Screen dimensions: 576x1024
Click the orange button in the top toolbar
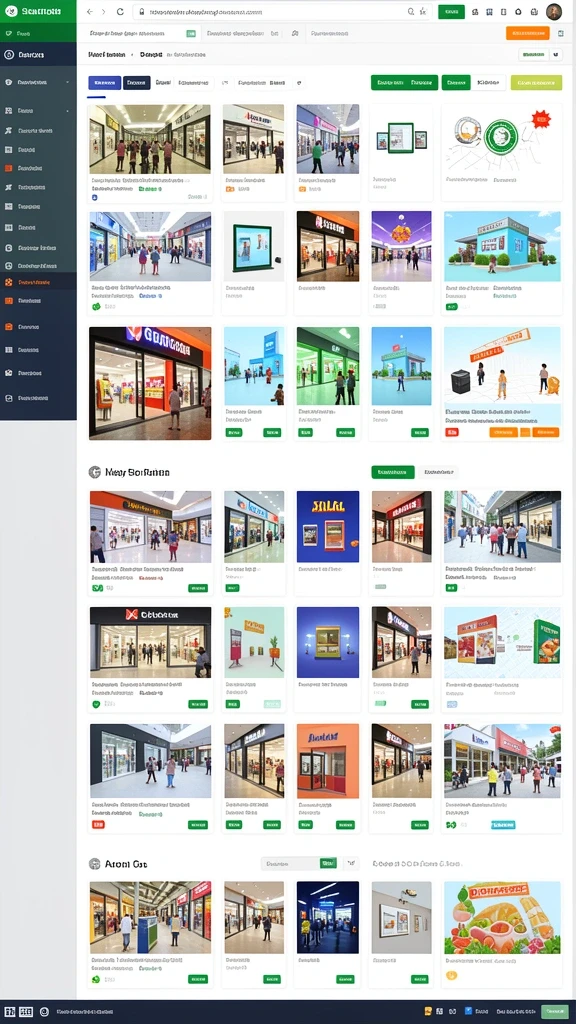coord(527,33)
